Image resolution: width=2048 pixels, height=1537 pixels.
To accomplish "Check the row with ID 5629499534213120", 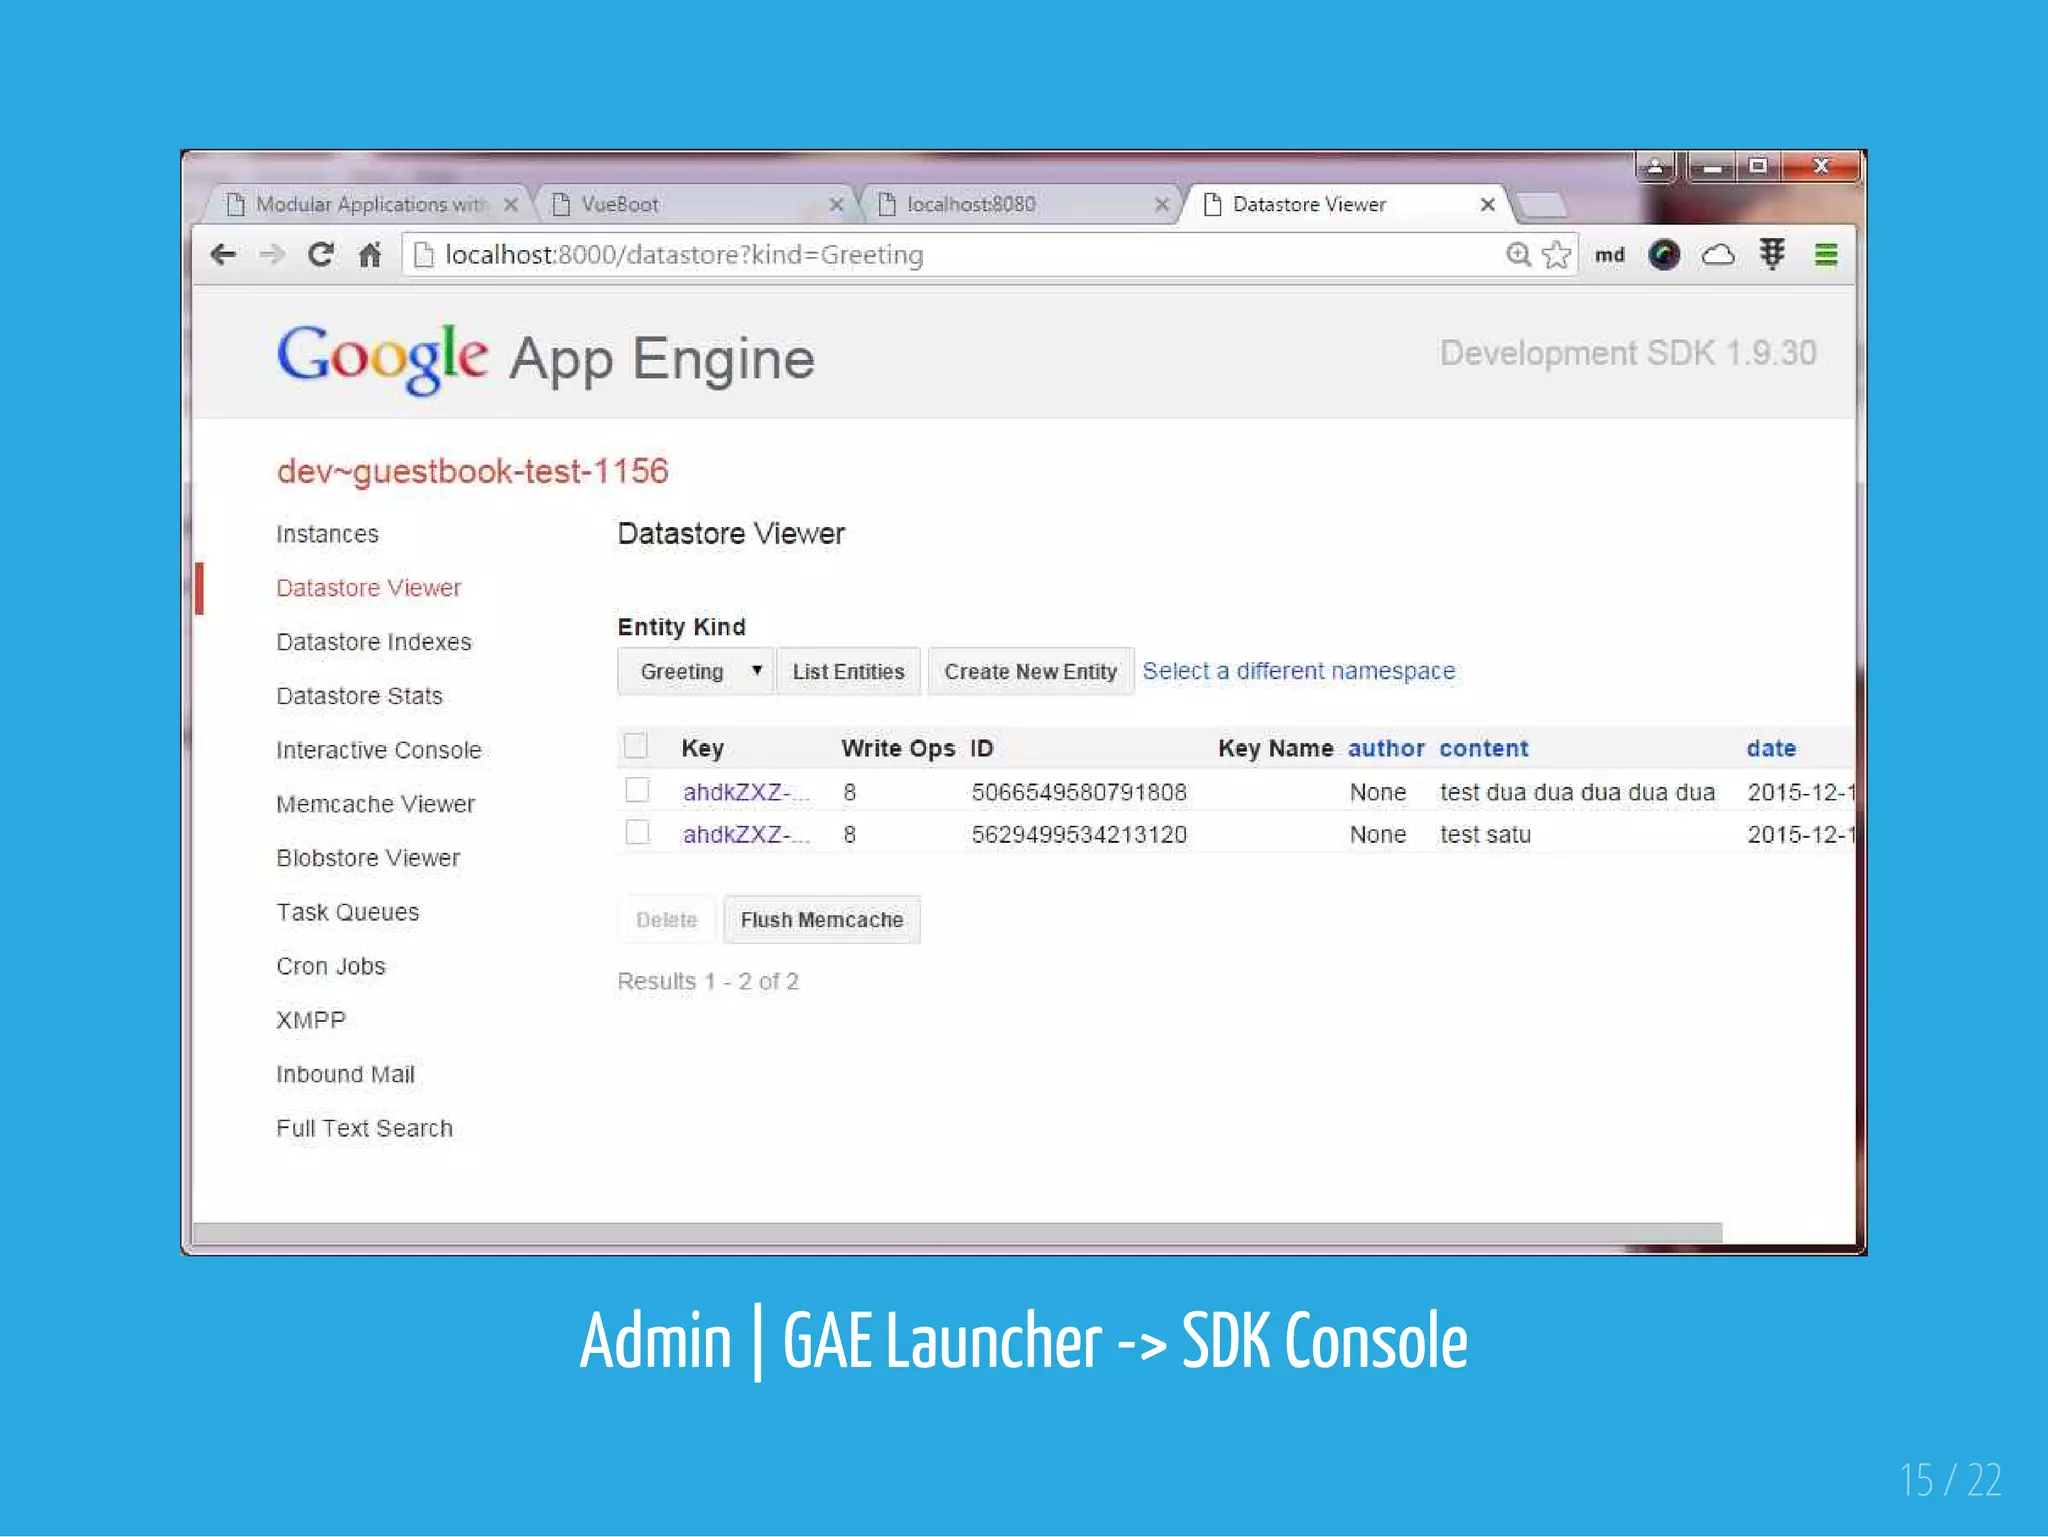I will 637,832.
